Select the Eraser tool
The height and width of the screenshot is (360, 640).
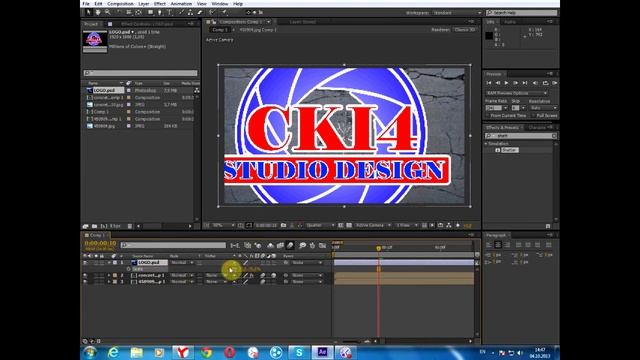200,13
